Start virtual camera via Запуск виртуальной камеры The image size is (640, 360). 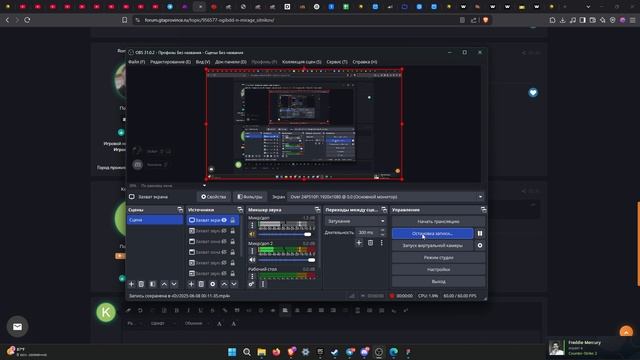pos(433,245)
